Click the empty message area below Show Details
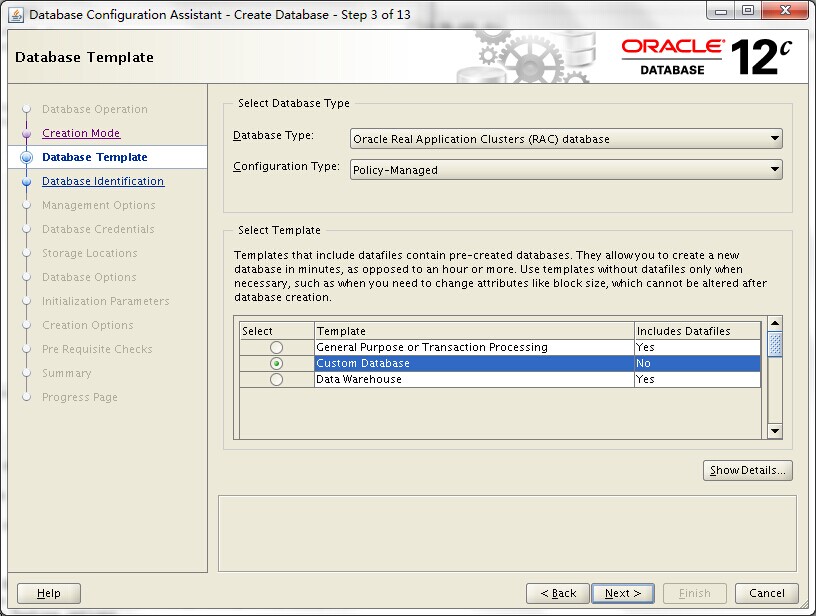The height and width of the screenshot is (616, 816). coord(507,534)
